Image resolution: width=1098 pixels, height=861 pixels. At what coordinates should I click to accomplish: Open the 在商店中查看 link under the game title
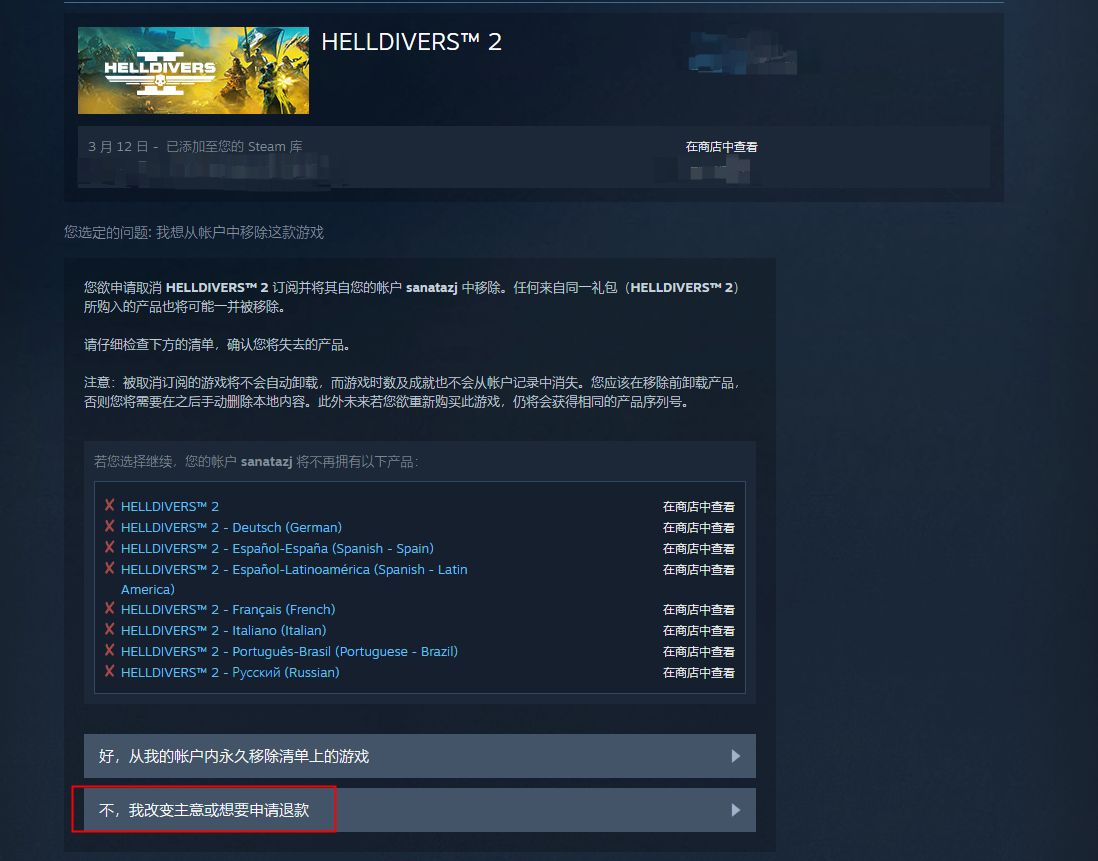click(721, 147)
